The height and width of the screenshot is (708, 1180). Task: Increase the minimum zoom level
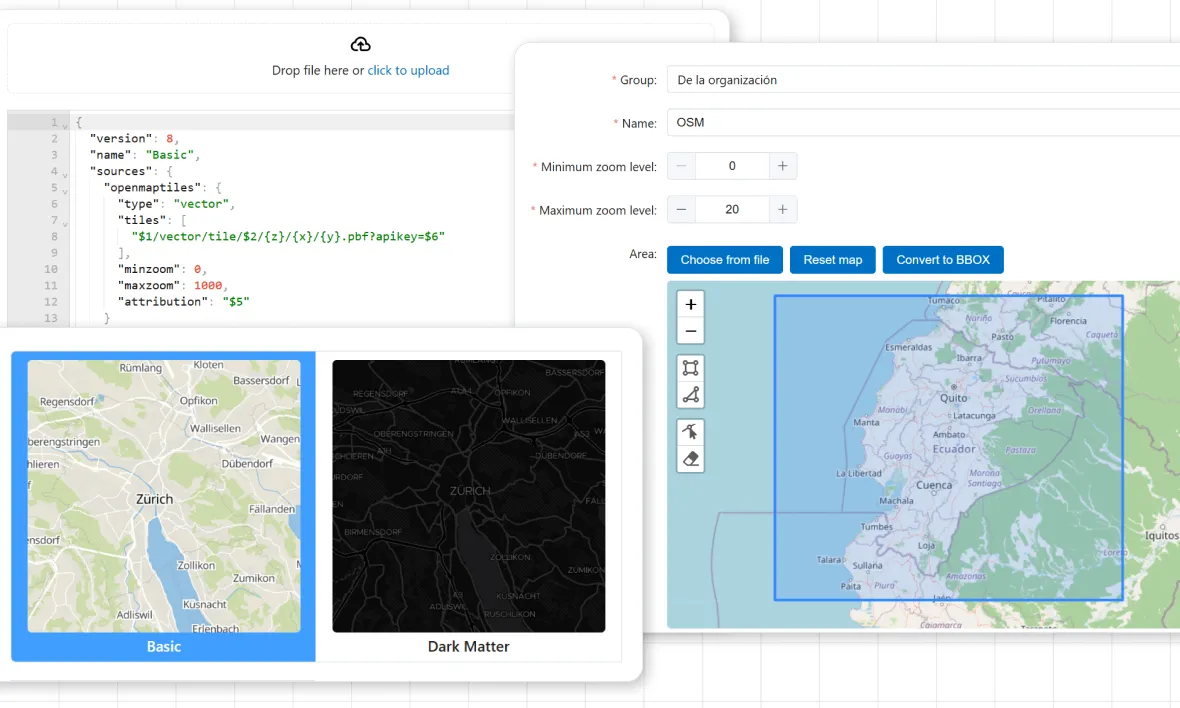pyautogui.click(x=783, y=166)
